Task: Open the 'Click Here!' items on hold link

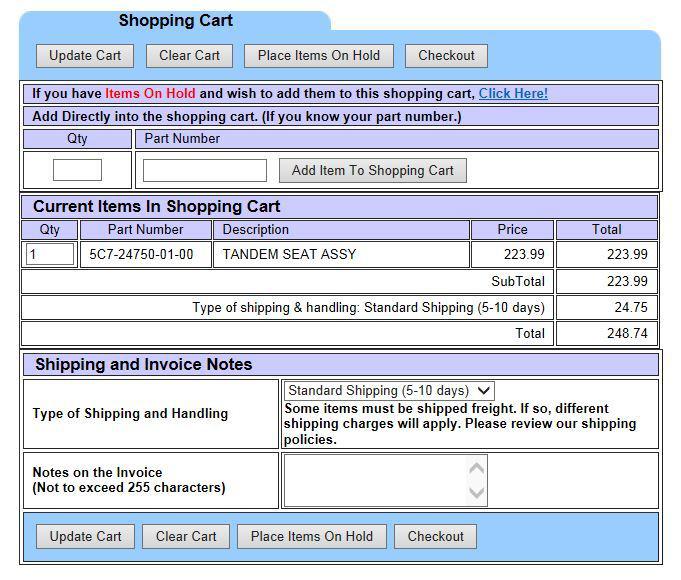Action: coord(513,94)
